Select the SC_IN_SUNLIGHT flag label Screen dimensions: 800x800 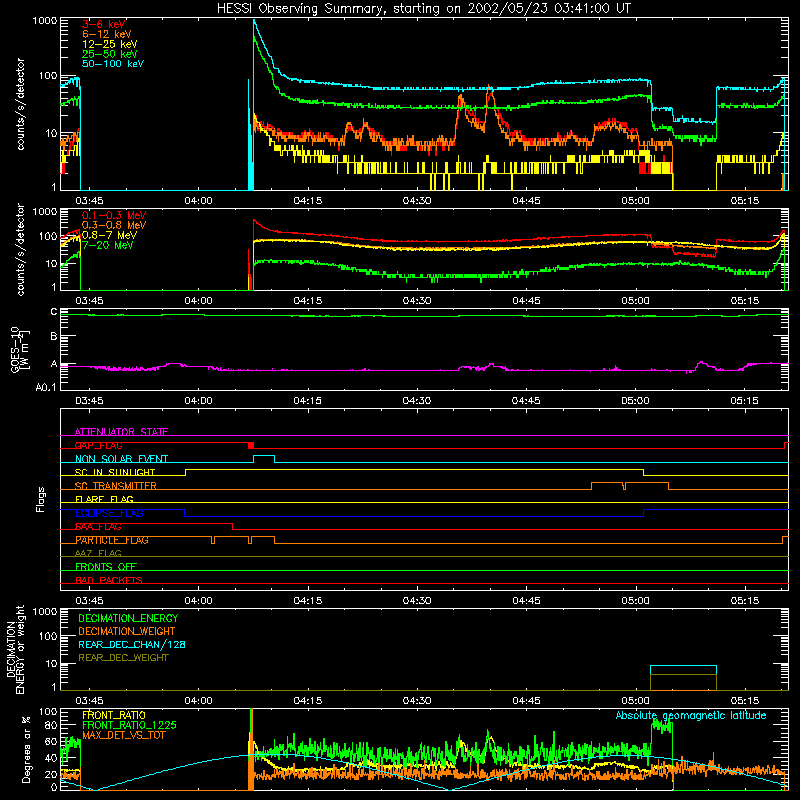coord(115,472)
